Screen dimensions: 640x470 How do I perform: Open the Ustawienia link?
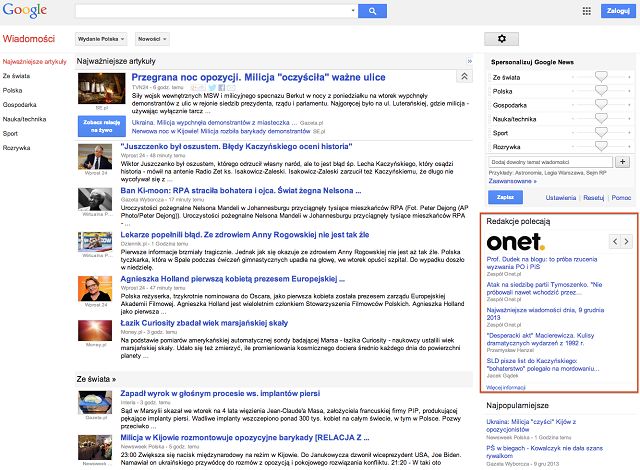coord(560,197)
